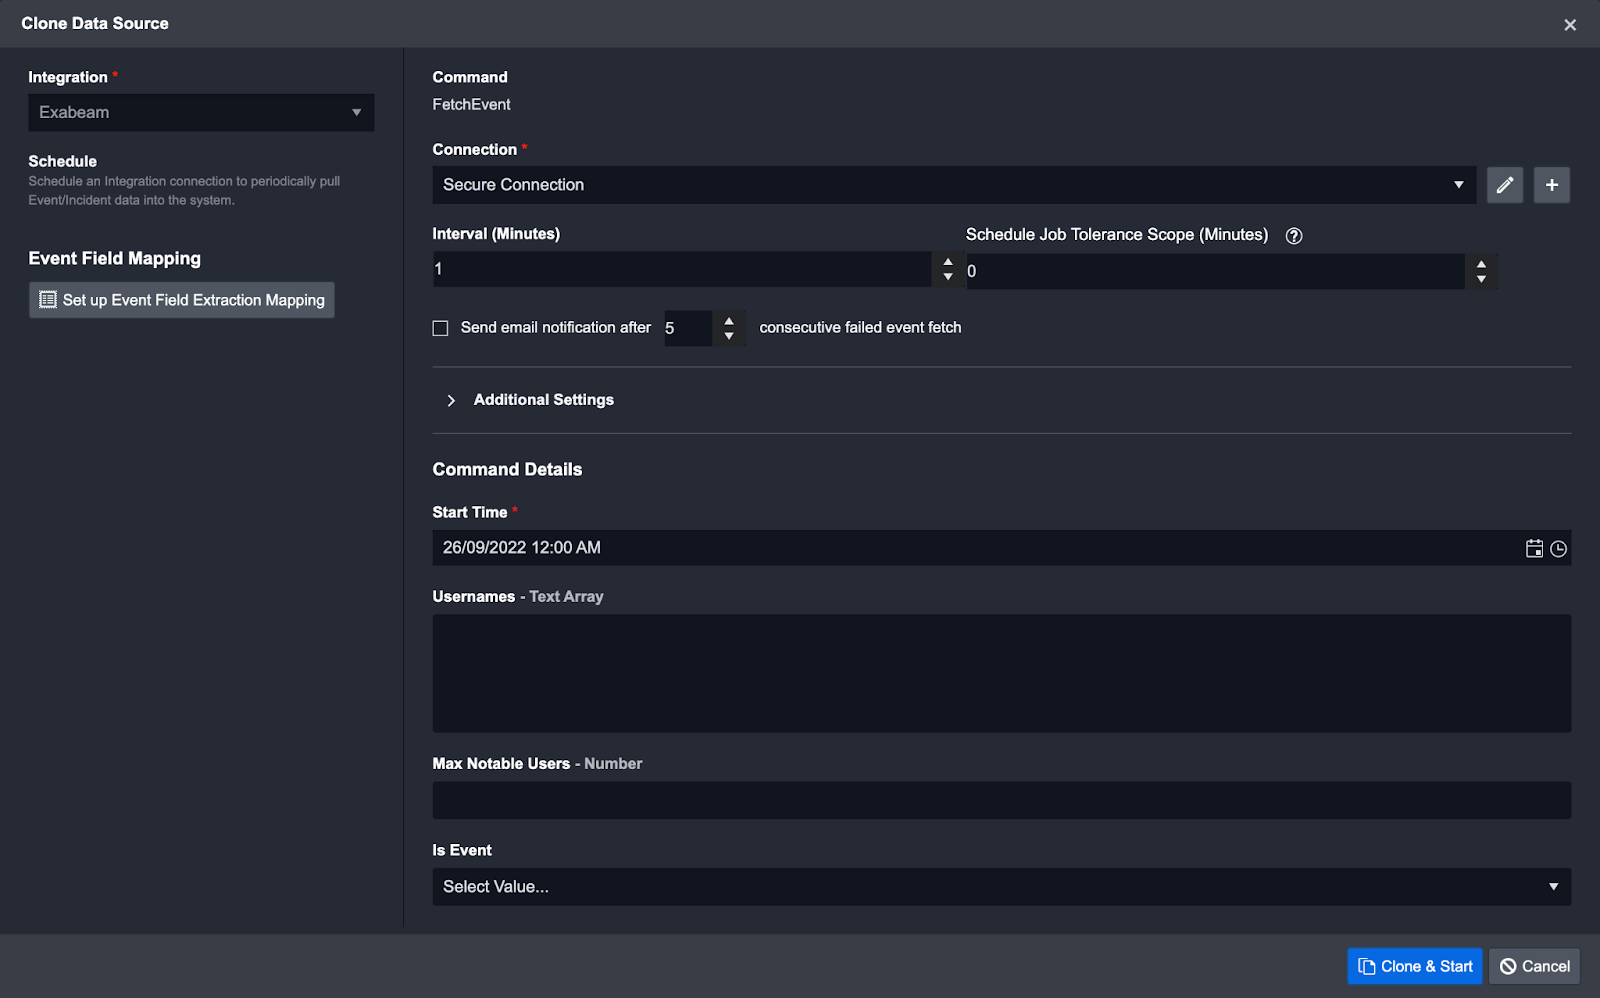Open the Start Time clock picker
This screenshot has width=1600, height=998.
(x=1558, y=548)
